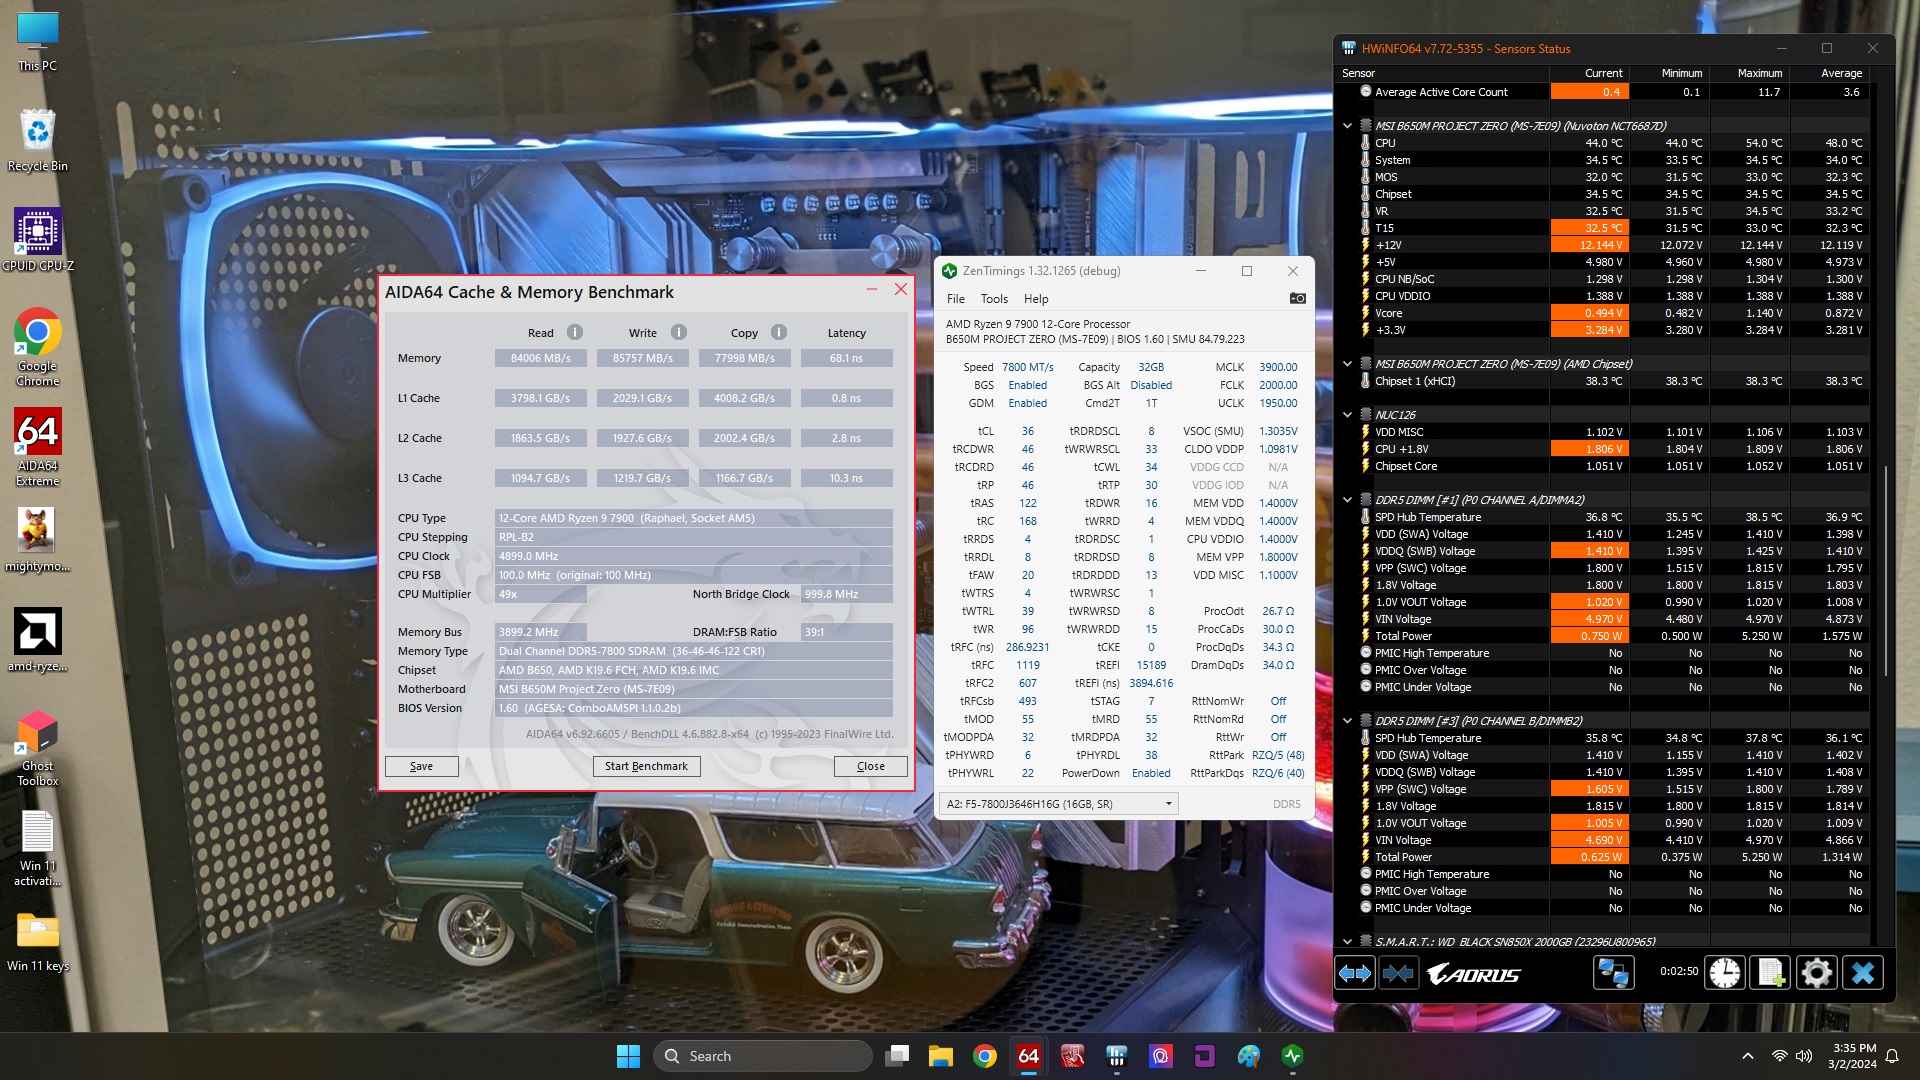Show hidden system tray icons chevron
The image size is (1920, 1080).
(x=1747, y=1056)
